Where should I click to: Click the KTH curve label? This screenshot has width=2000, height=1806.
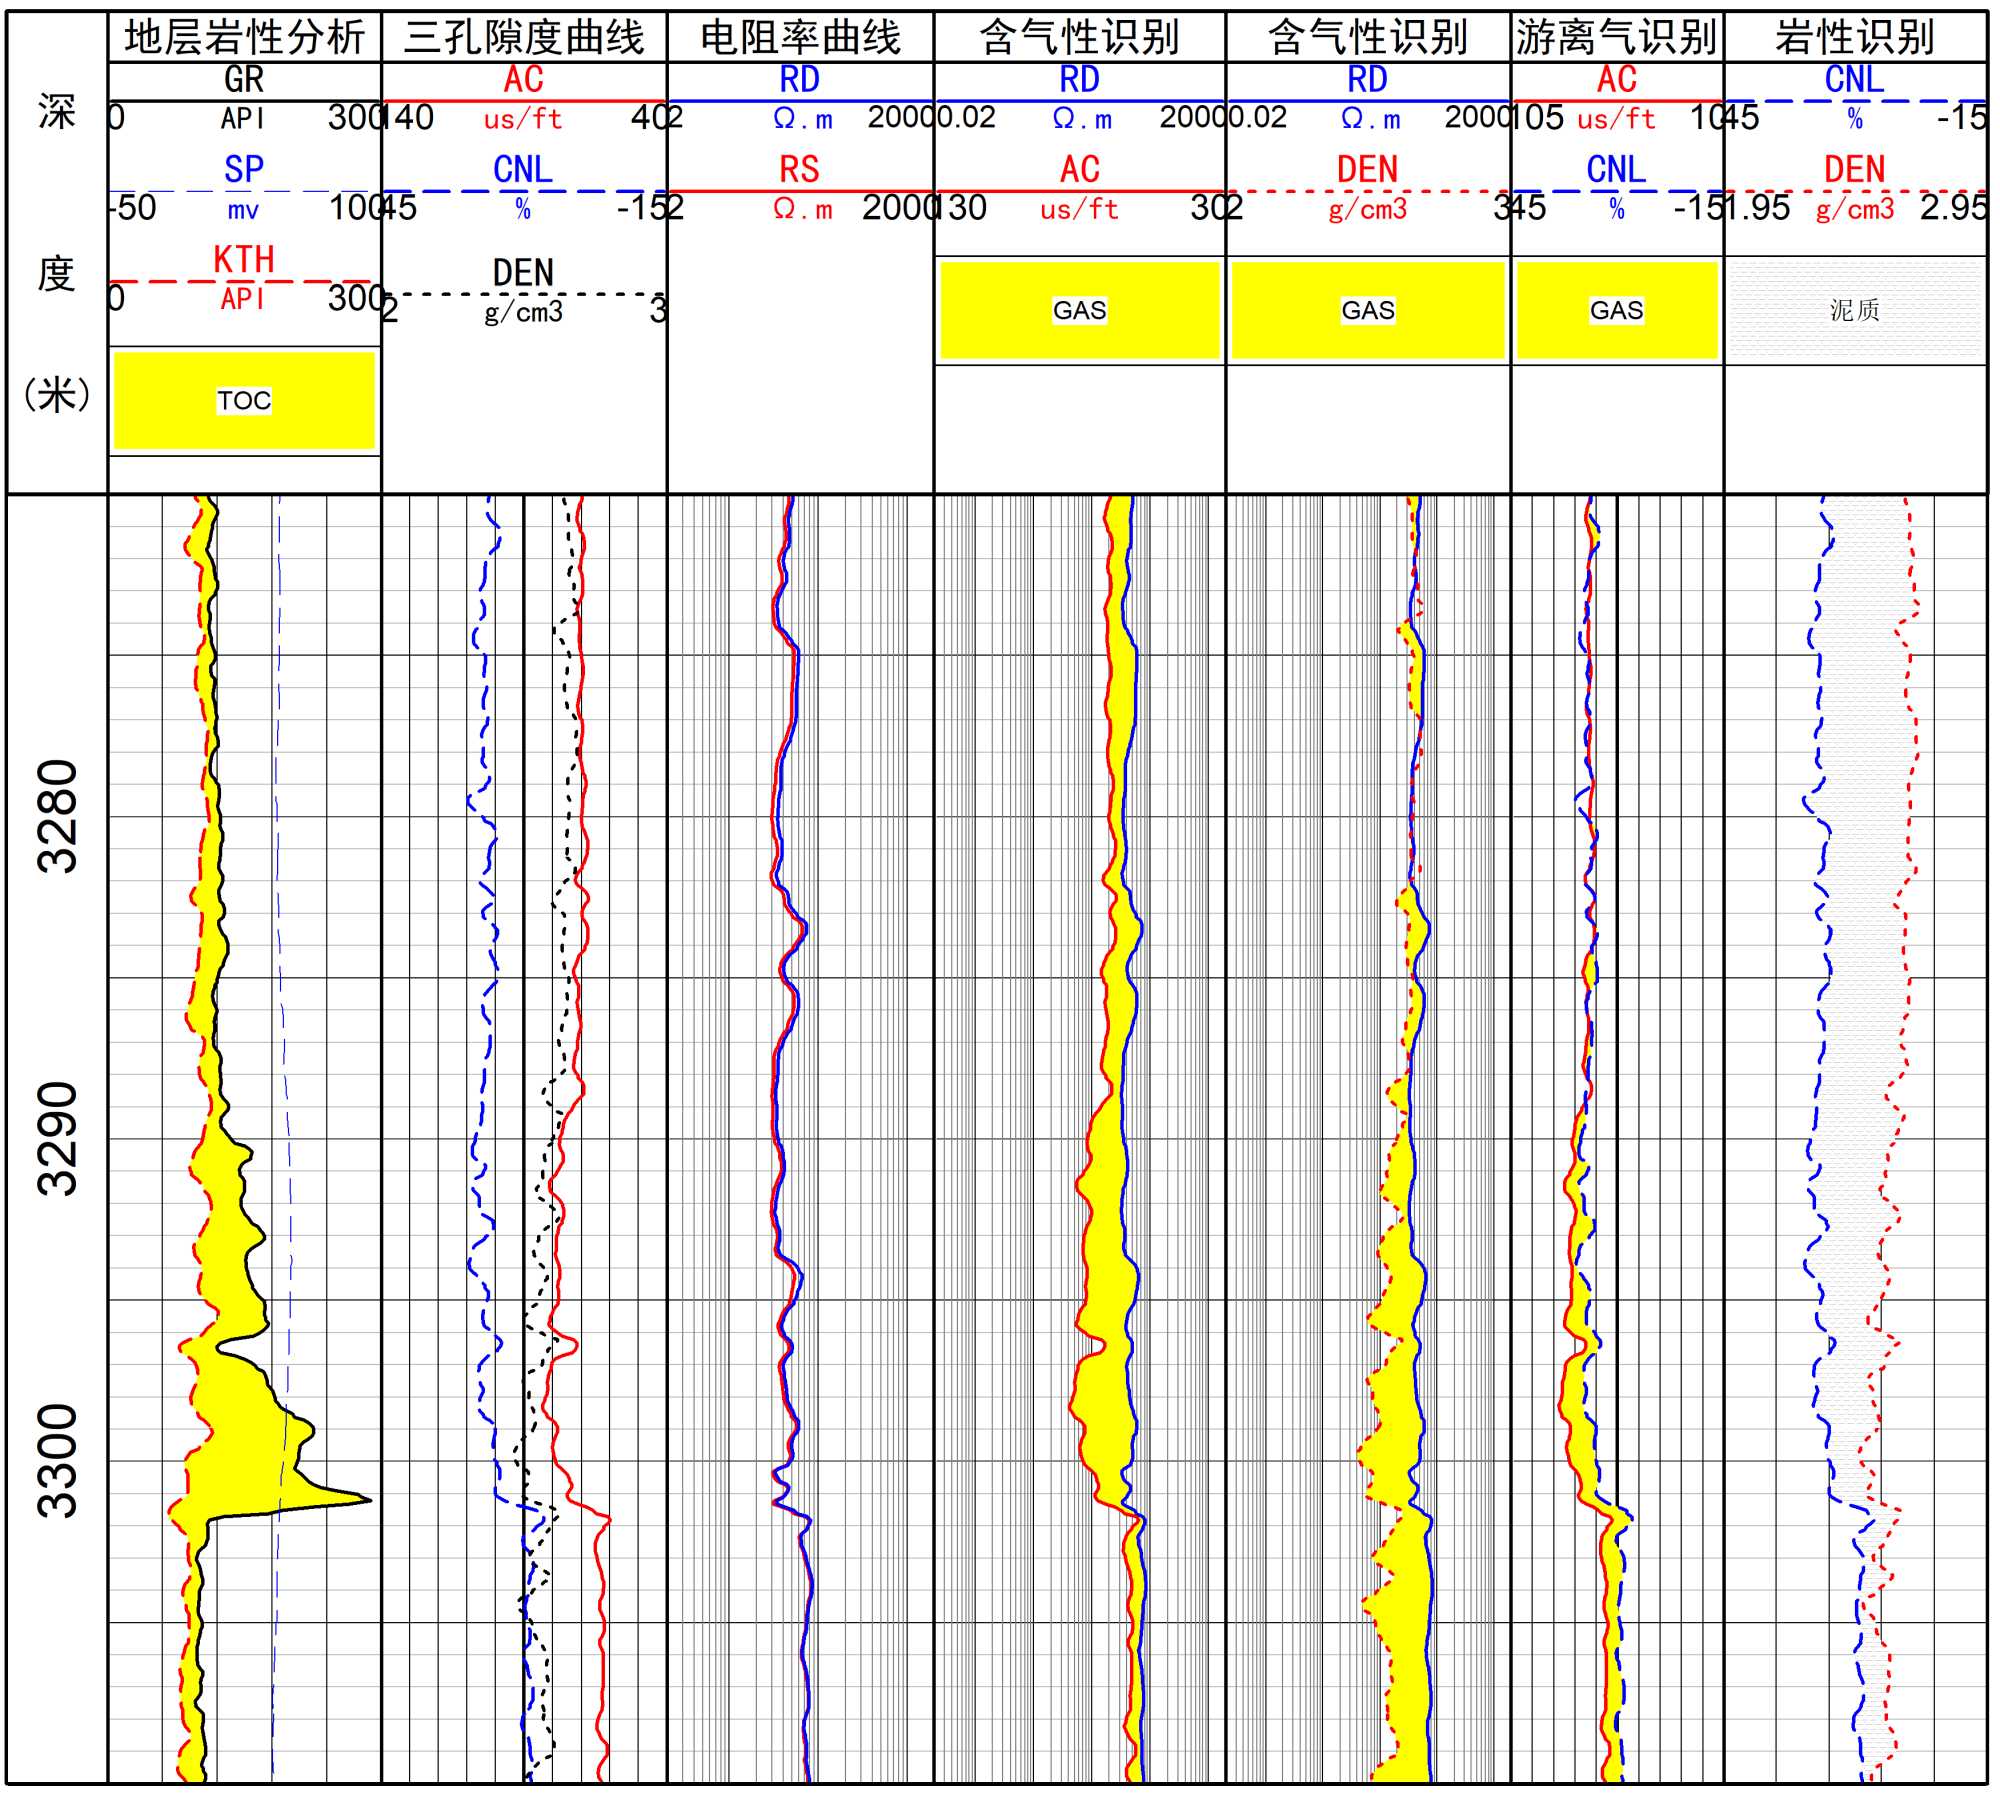[x=244, y=259]
